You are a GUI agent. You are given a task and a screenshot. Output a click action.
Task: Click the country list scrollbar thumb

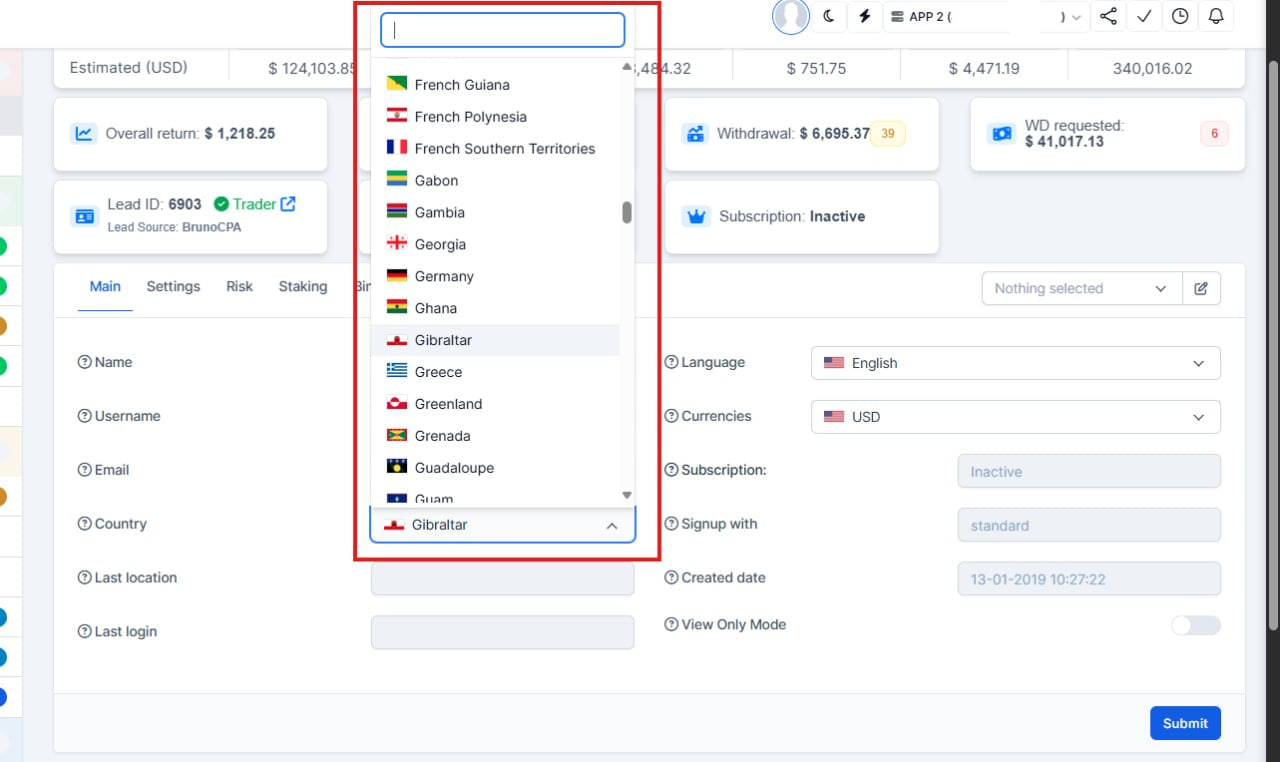tap(627, 212)
